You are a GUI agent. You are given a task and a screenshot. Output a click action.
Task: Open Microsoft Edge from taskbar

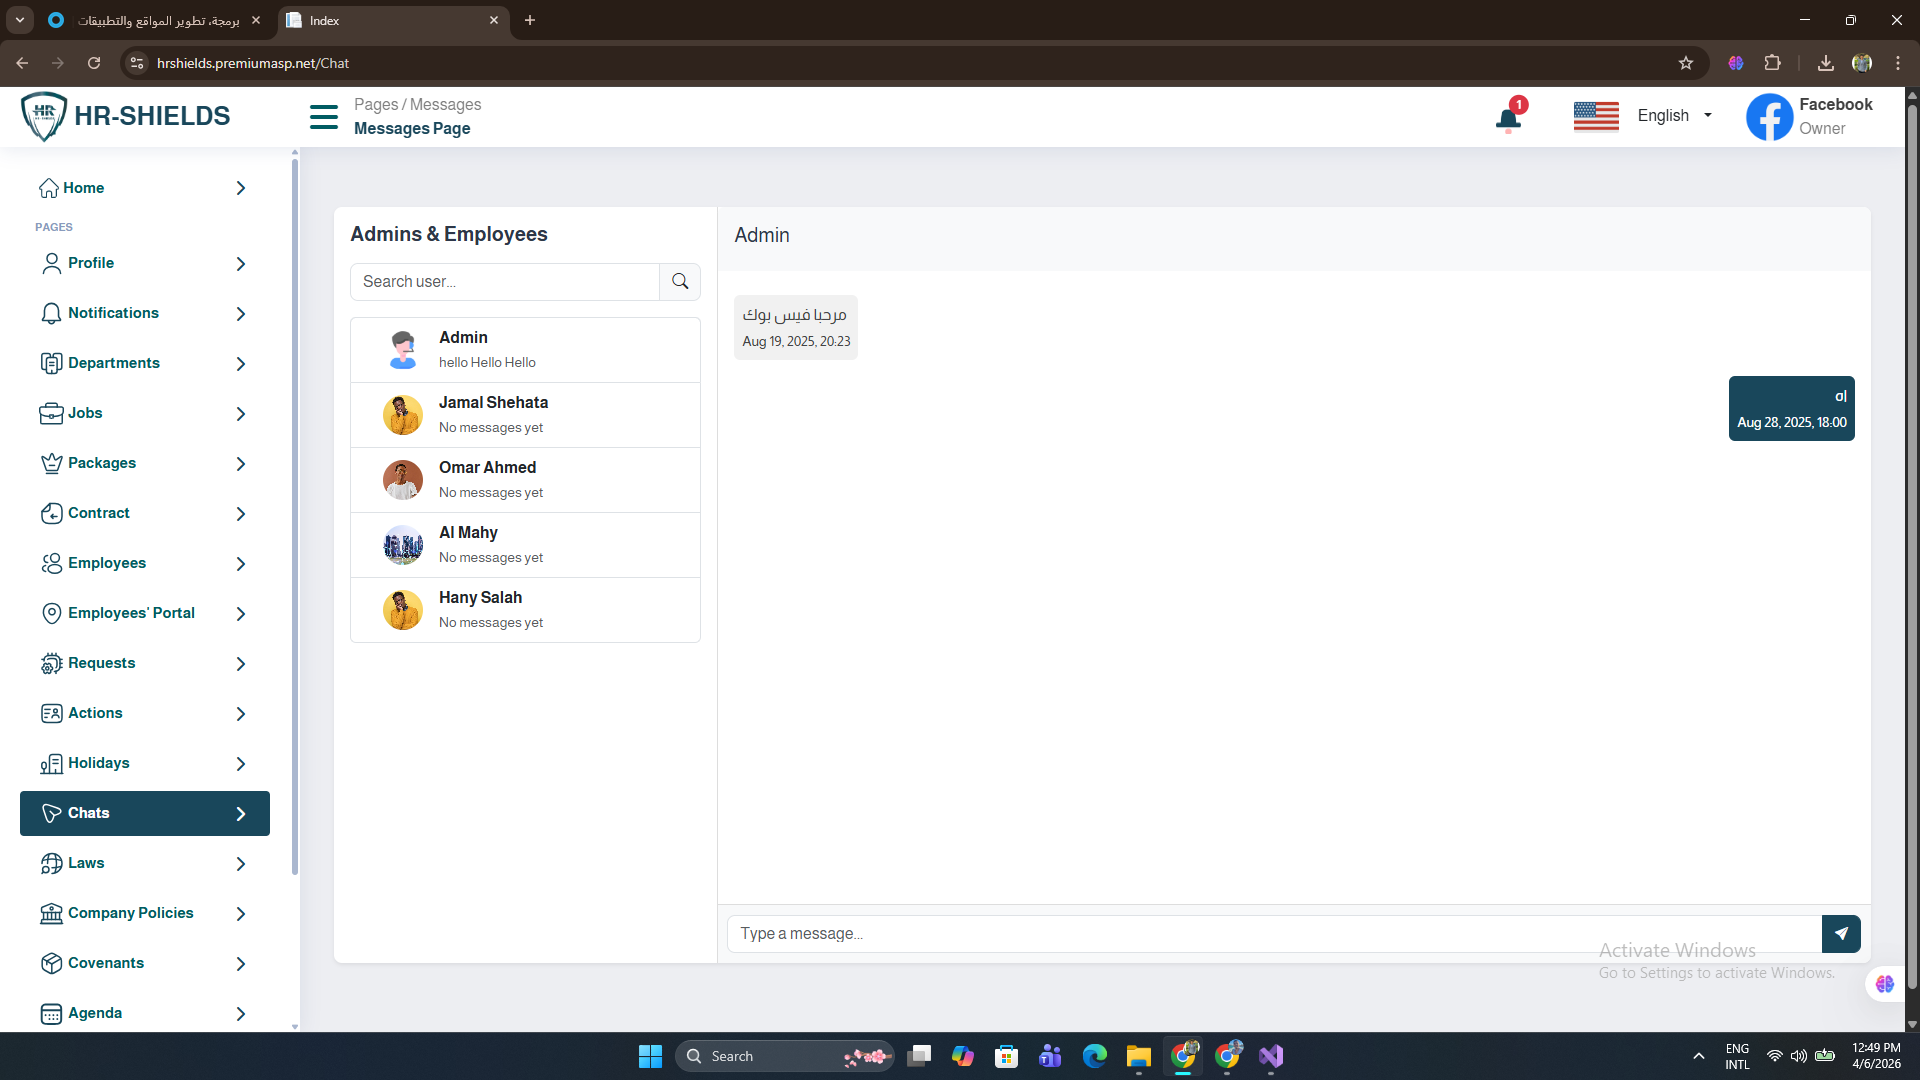(x=1095, y=1056)
